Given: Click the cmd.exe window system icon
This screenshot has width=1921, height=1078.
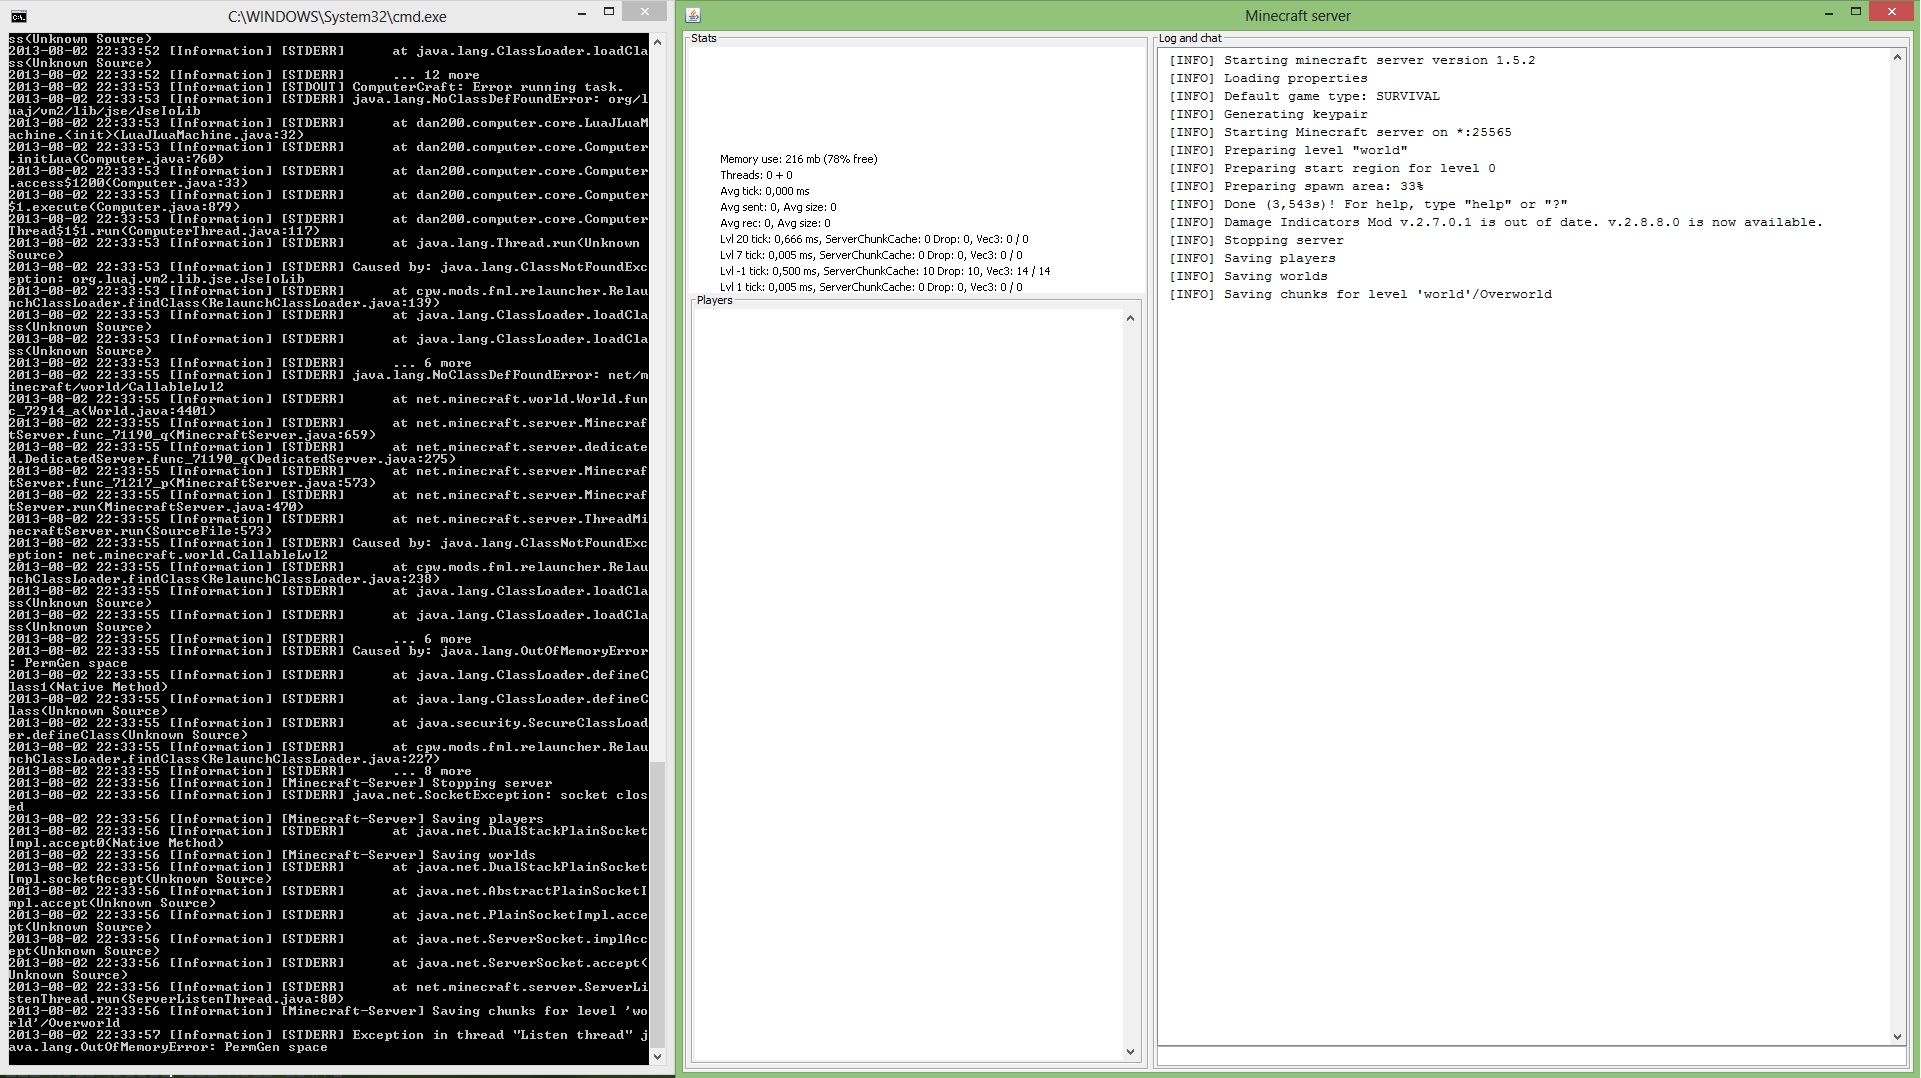Looking at the screenshot, I should 19,16.
